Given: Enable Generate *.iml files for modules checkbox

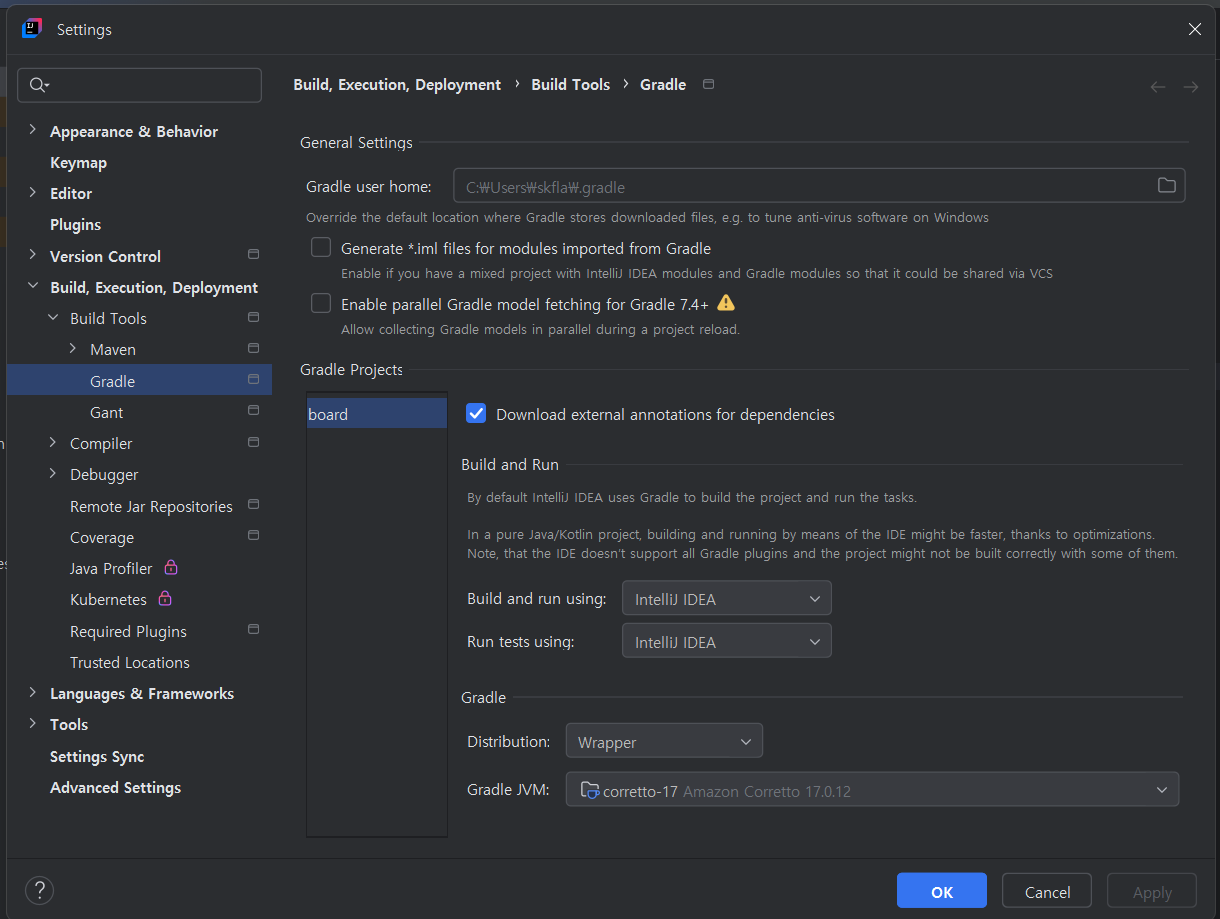Looking at the screenshot, I should [321, 247].
